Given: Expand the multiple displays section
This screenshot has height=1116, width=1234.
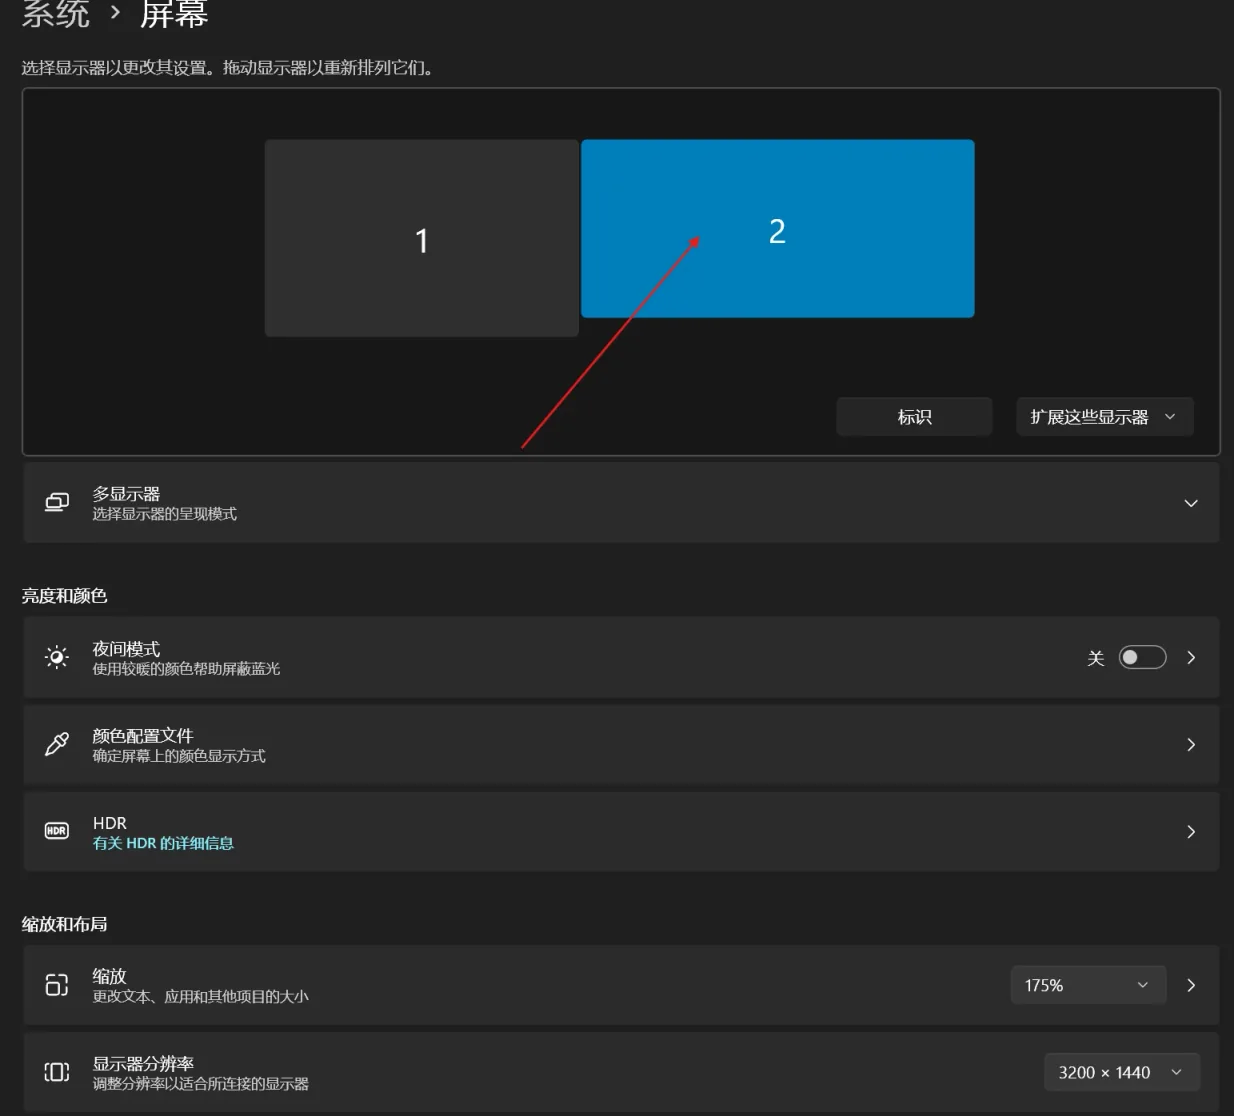Looking at the screenshot, I should click(x=1191, y=503).
